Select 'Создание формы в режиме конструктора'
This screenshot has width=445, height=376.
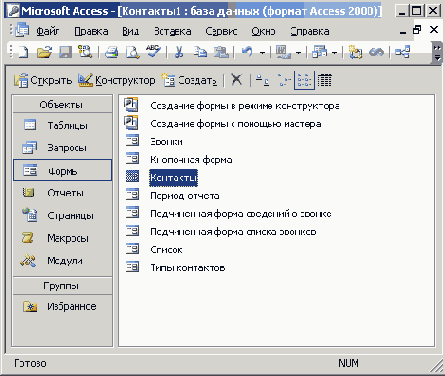245,106
